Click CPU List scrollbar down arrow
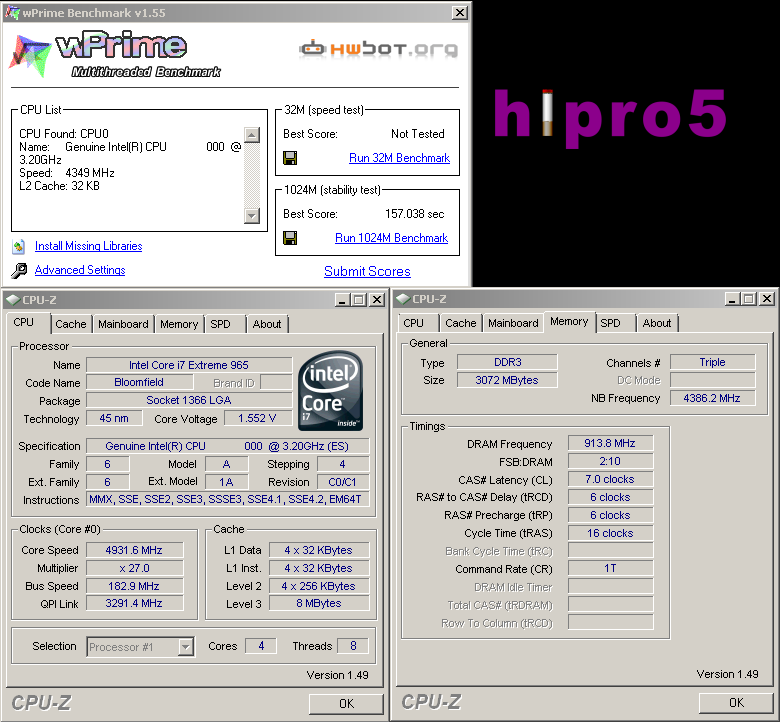Screen dimensions: 780x722 pos(252,215)
